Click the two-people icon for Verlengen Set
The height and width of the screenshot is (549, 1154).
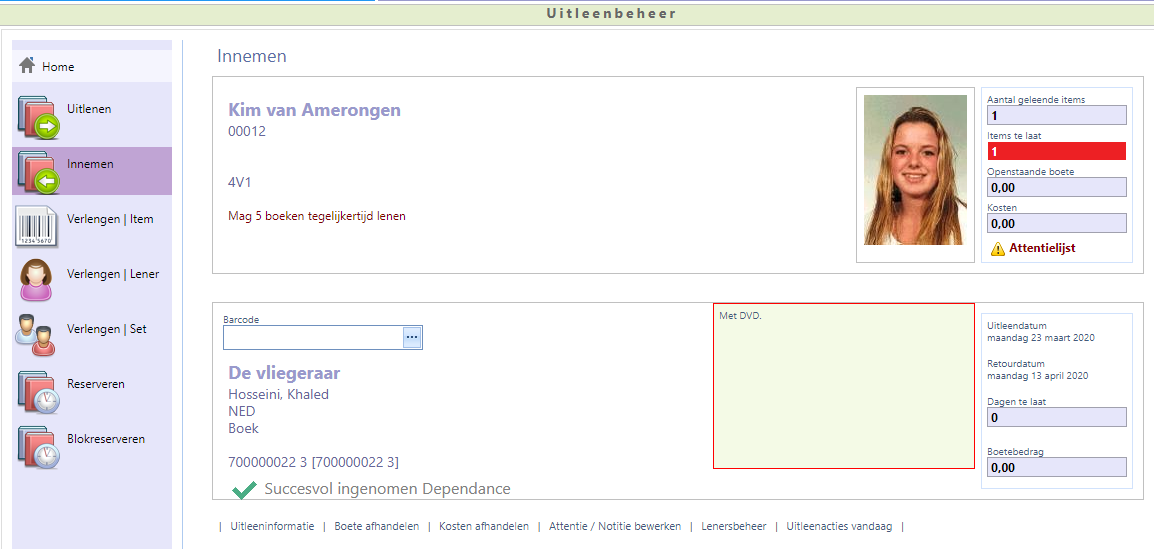(36, 336)
